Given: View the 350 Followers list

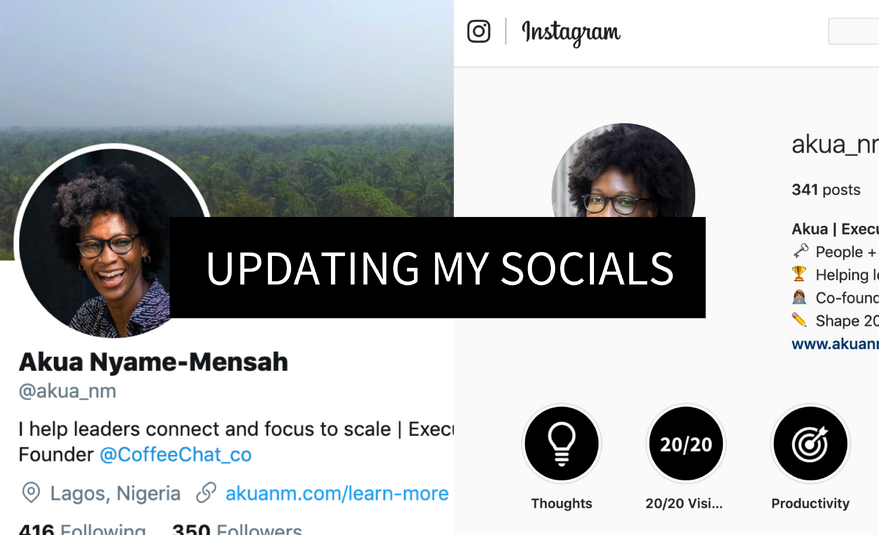Looking at the screenshot, I should [x=237, y=529].
